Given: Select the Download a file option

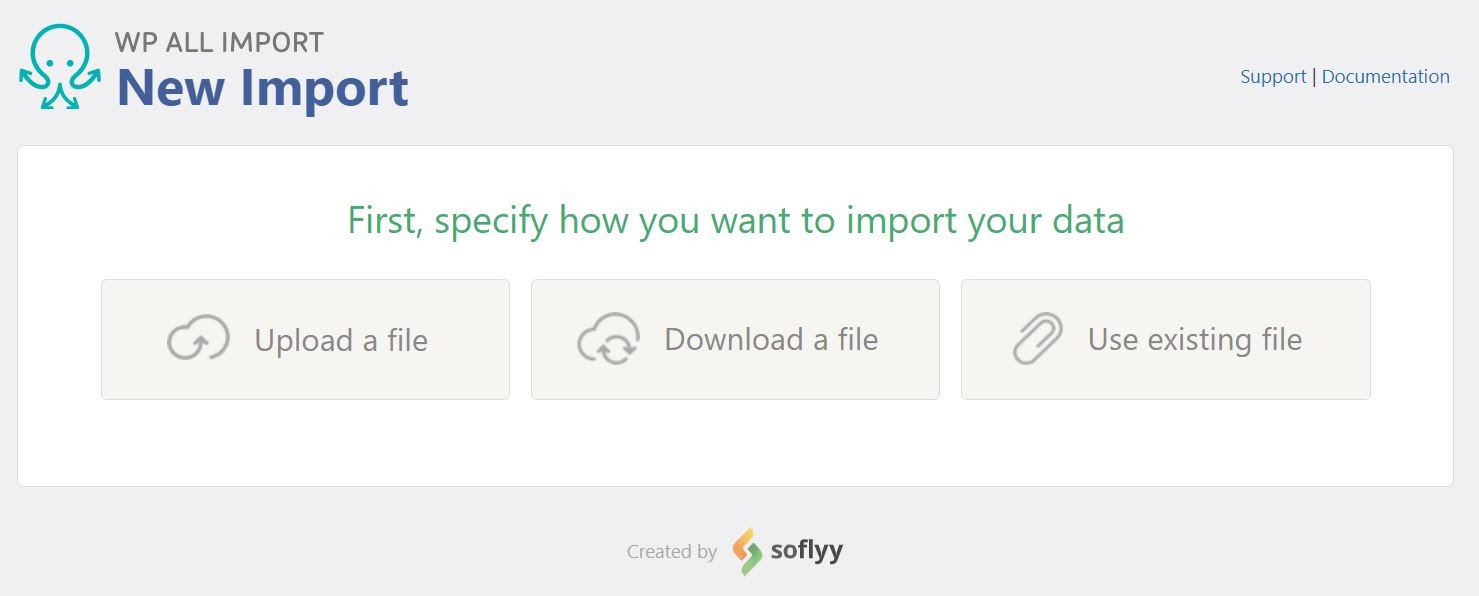Looking at the screenshot, I should tap(735, 339).
